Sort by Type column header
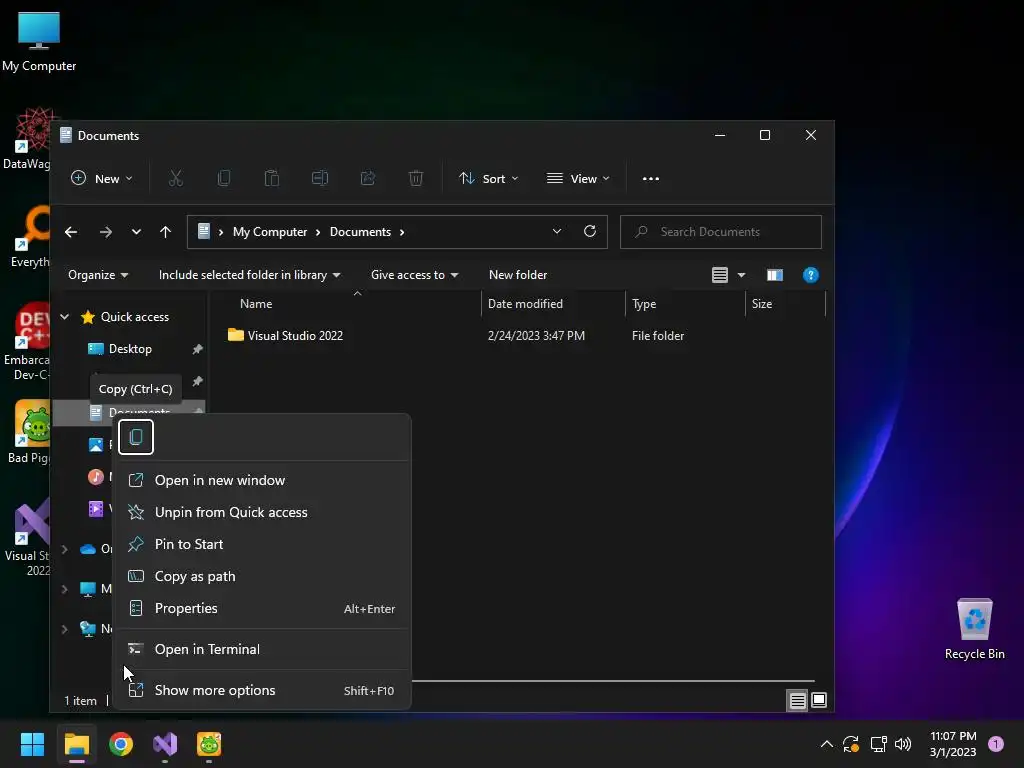1024x768 pixels. (x=644, y=304)
